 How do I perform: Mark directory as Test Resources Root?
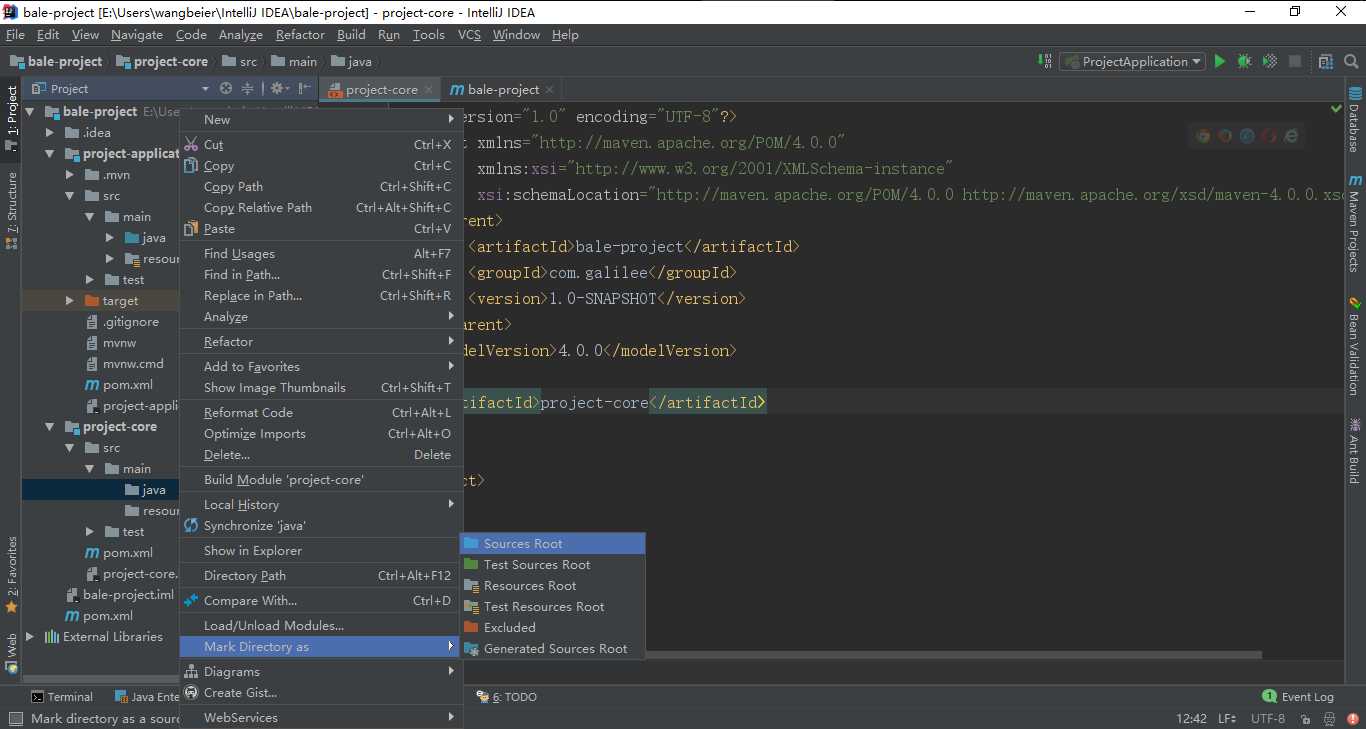coord(552,606)
